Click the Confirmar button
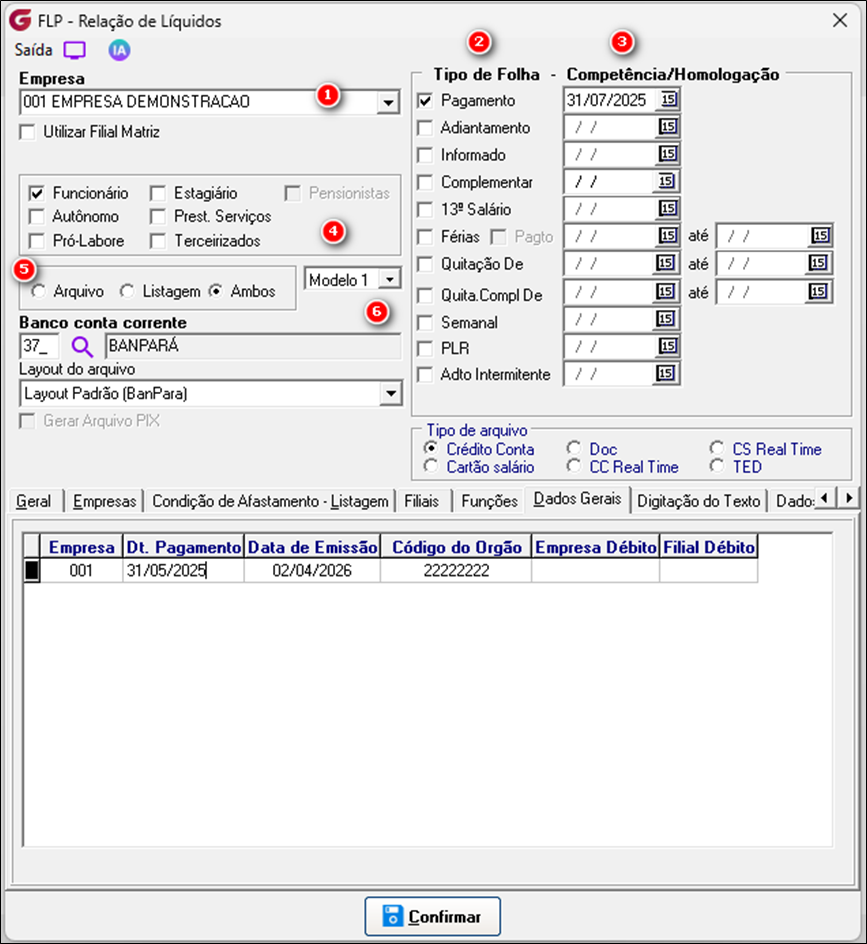Image resolution: width=867 pixels, height=944 pixels. (432, 916)
